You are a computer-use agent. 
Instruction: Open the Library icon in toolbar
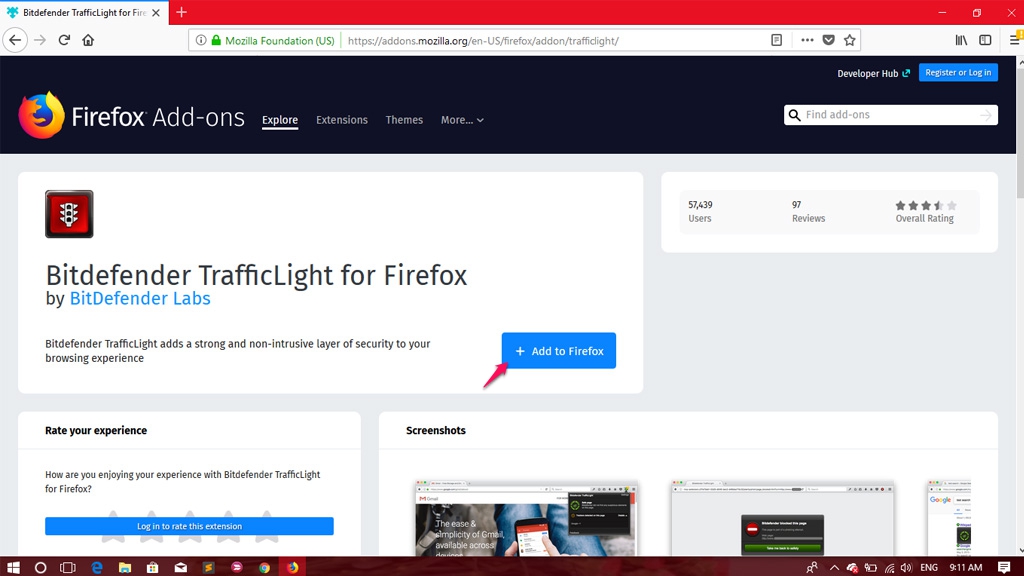[961, 40]
